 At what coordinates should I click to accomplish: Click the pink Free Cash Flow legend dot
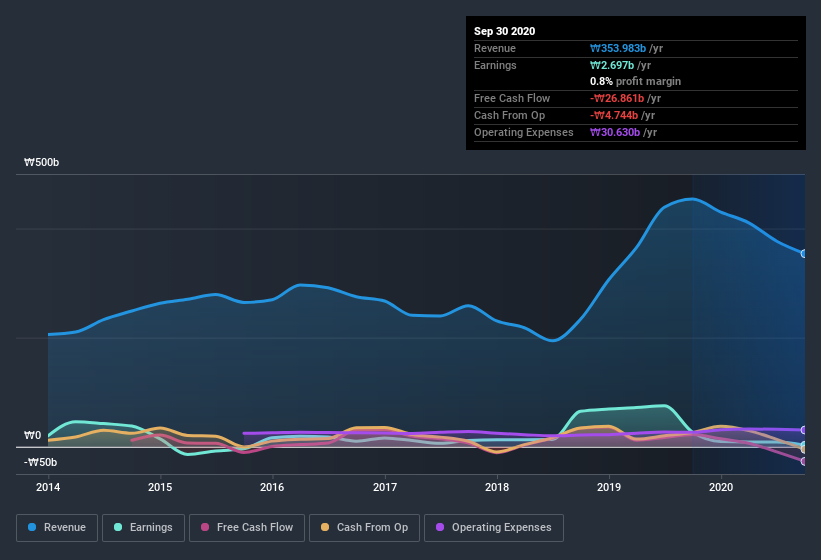click(x=205, y=527)
